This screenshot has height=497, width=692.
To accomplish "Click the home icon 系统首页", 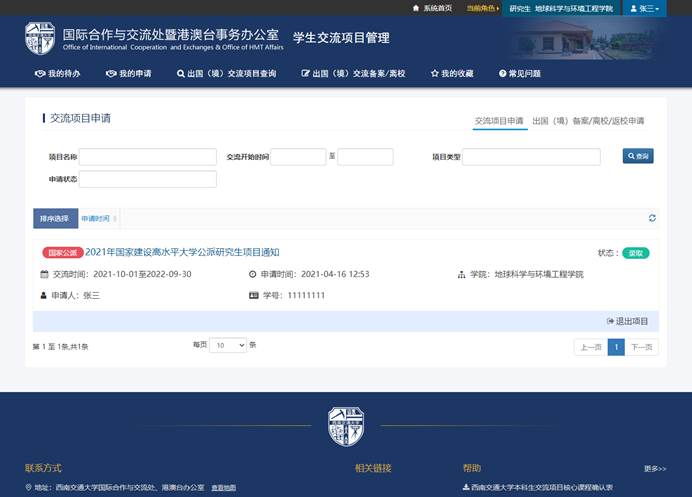I will click(417, 8).
